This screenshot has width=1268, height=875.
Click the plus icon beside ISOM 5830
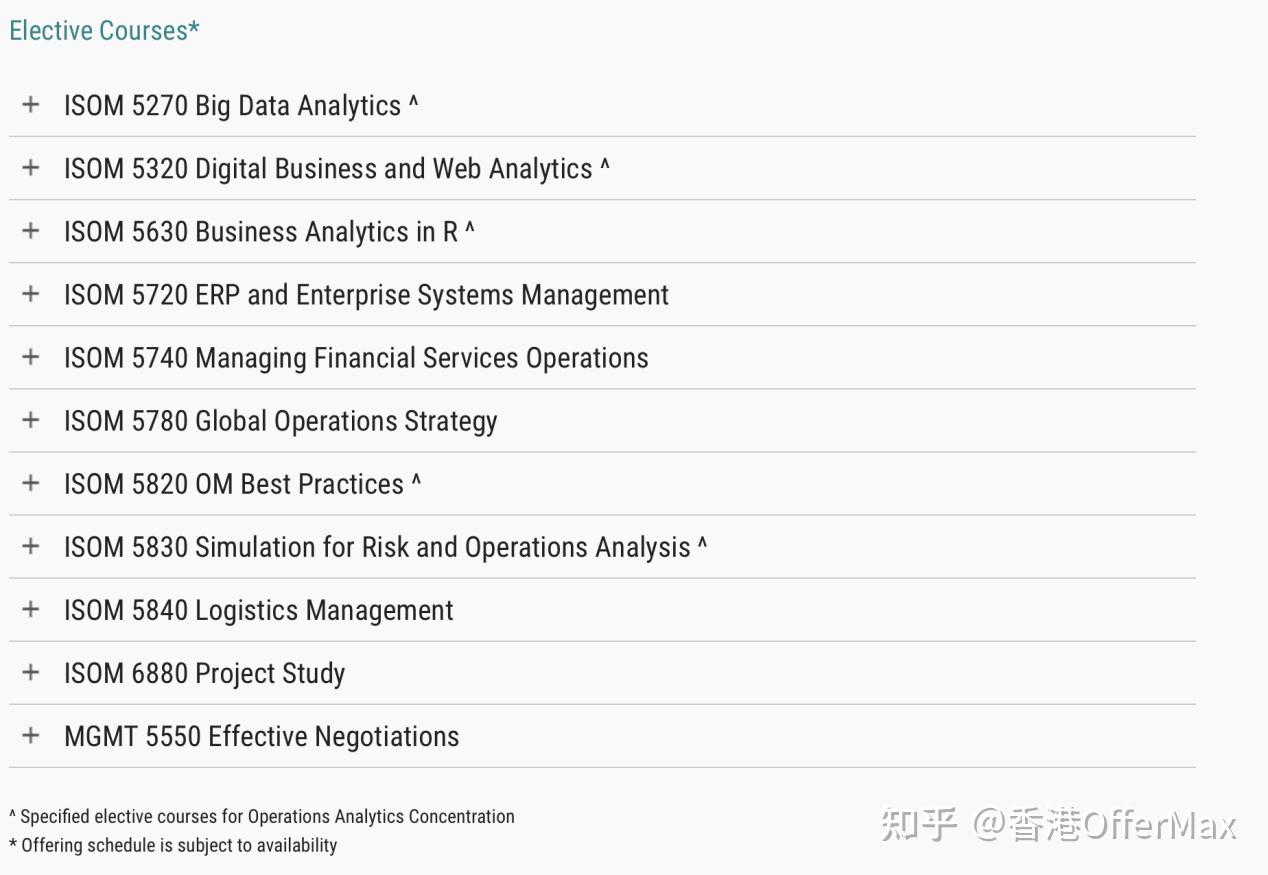tap(30, 546)
